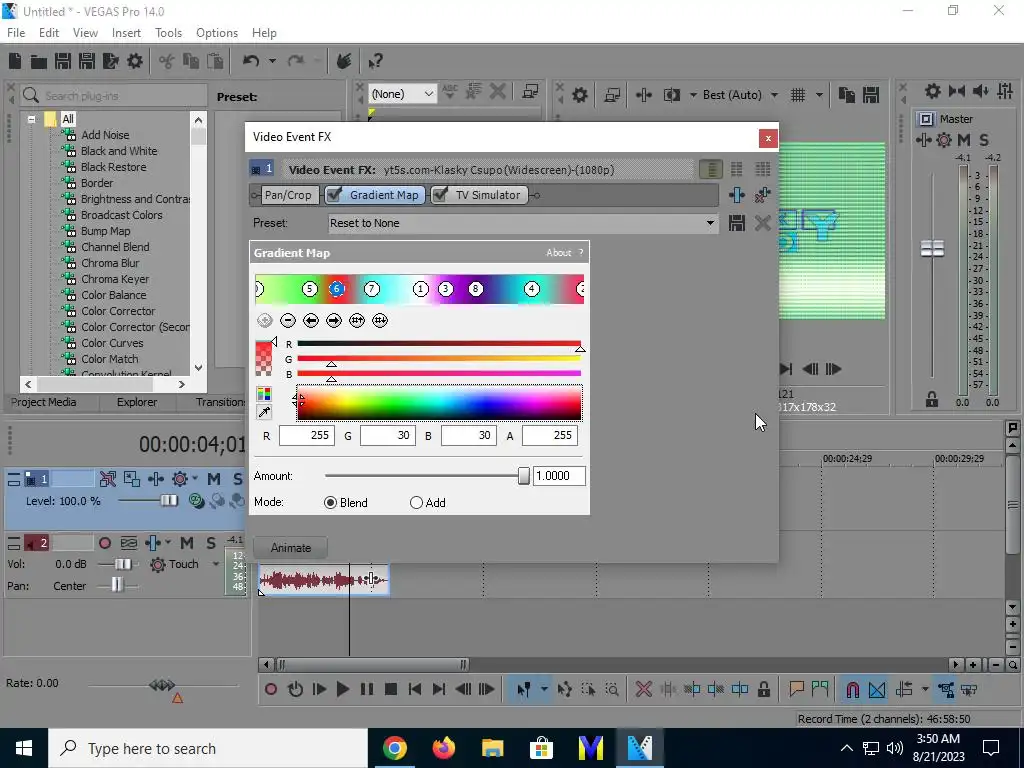Switch to the Project Media tab

pyautogui.click(x=44, y=402)
